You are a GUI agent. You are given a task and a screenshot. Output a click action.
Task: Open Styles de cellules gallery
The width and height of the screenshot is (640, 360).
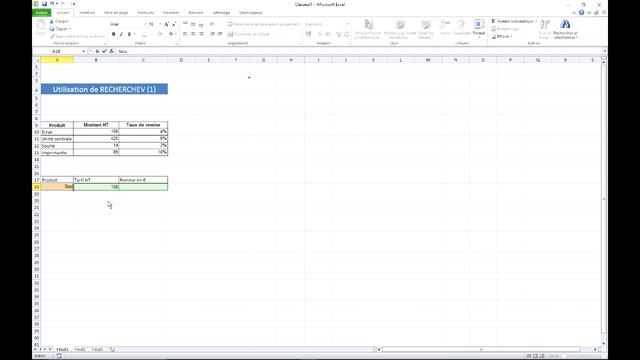pyautogui.click(x=425, y=29)
